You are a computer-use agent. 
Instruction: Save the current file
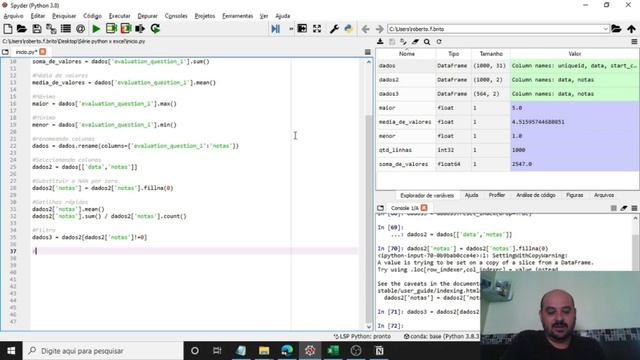(x=37, y=29)
